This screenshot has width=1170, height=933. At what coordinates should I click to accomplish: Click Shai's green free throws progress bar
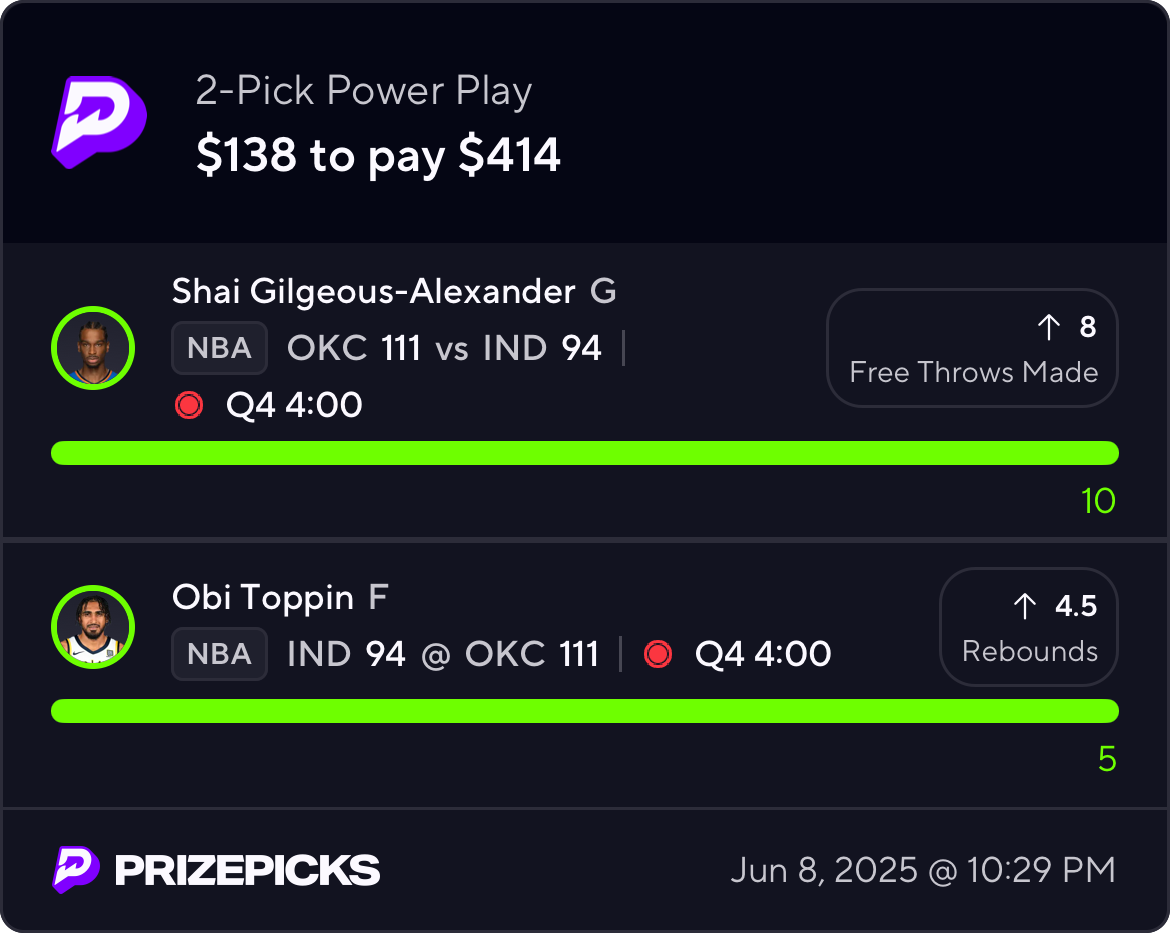pos(585,453)
